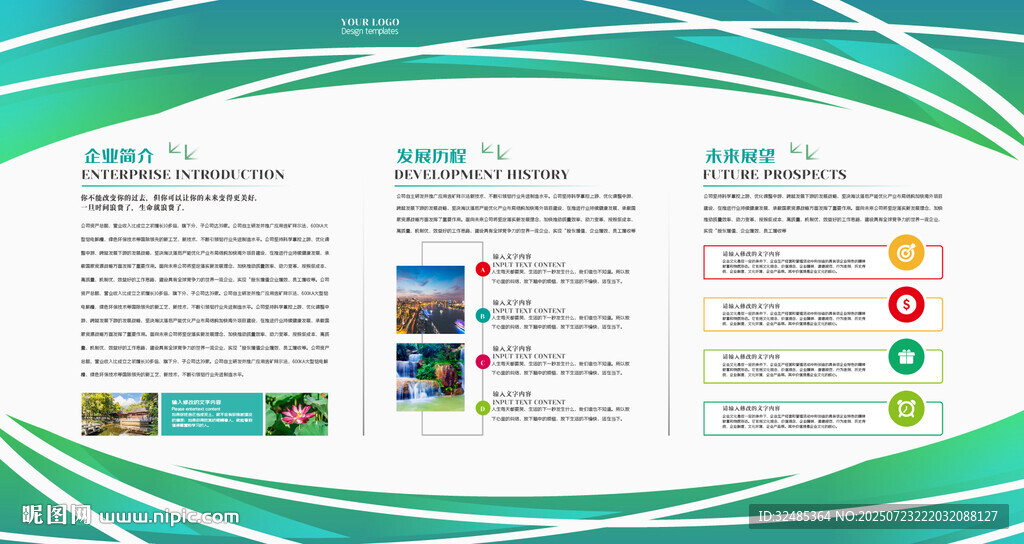Click the heading 企业简介
The image size is (1024, 544).
coord(119,156)
